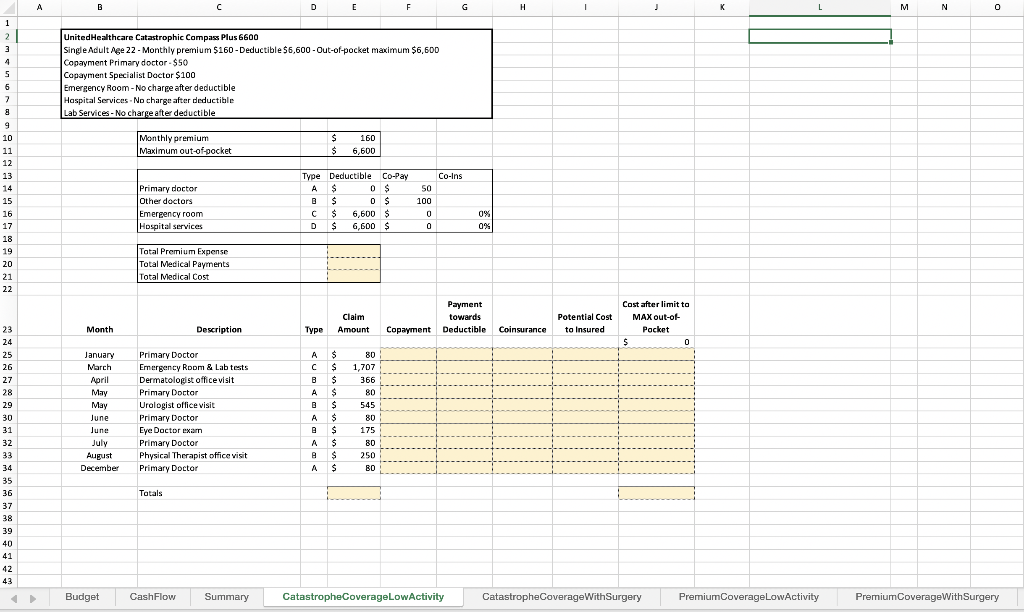This screenshot has width=1024, height=612.
Task: Click 'Lab Services - No charge after deductible'
Action: [139, 112]
